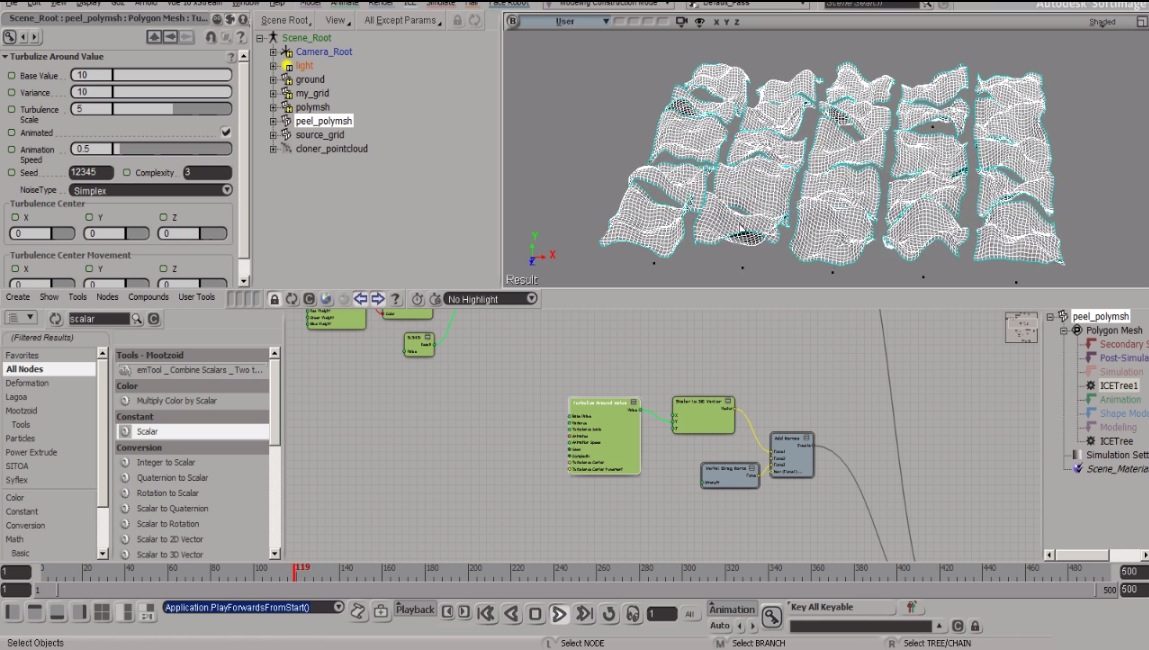Click the search magnifier next to scalar field
1149x650 pixels.
click(137, 319)
